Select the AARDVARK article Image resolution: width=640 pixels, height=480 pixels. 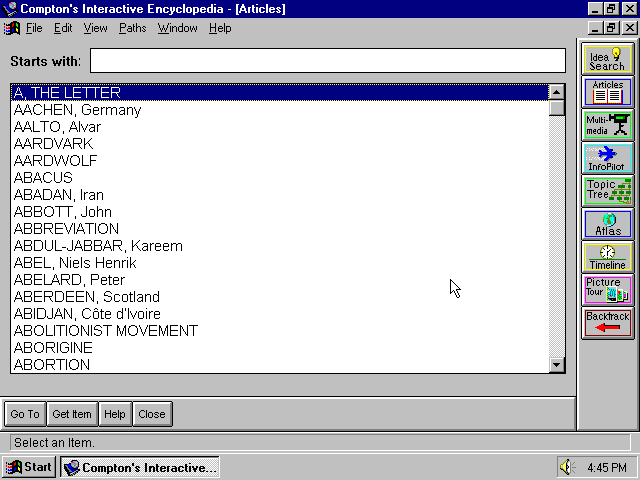[280, 144]
